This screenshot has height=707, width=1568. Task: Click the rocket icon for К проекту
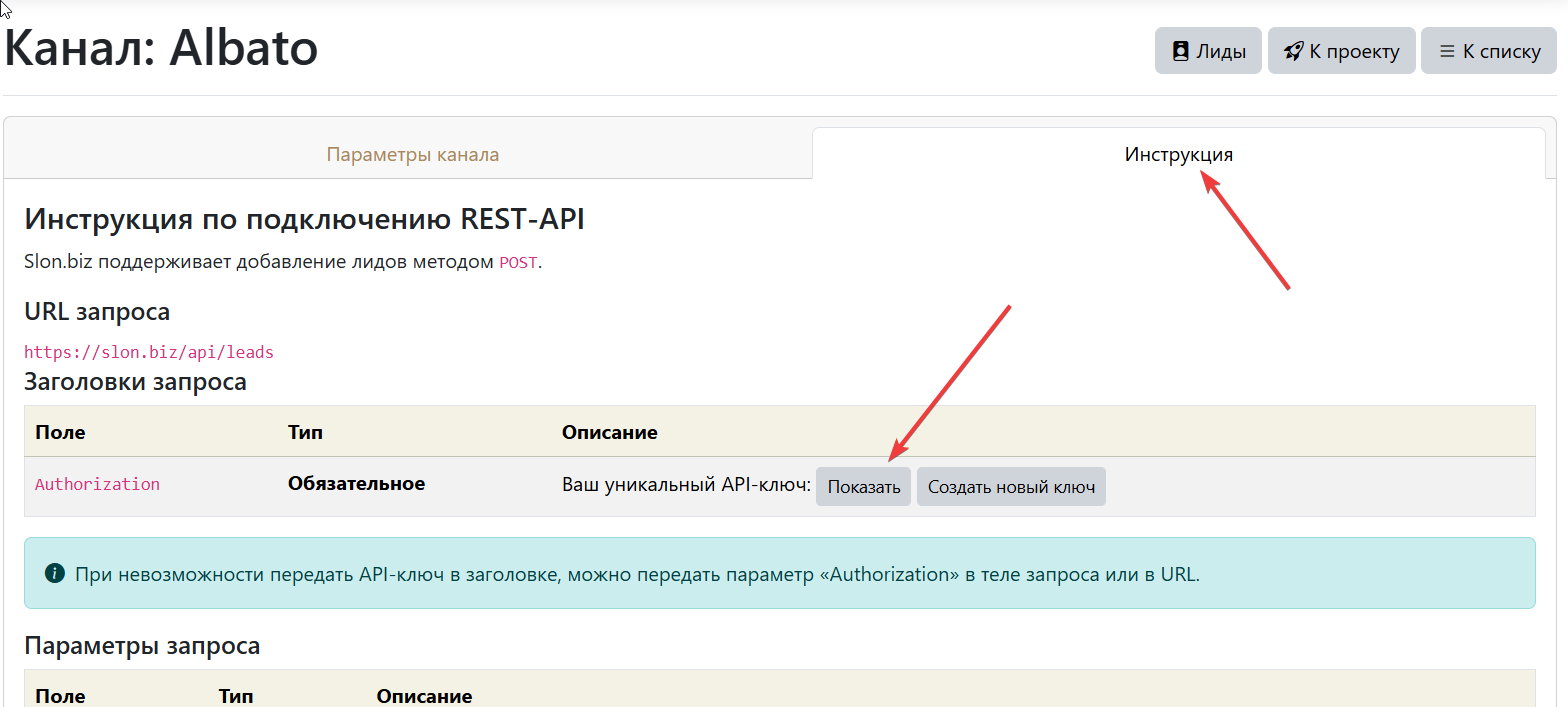coord(1294,51)
